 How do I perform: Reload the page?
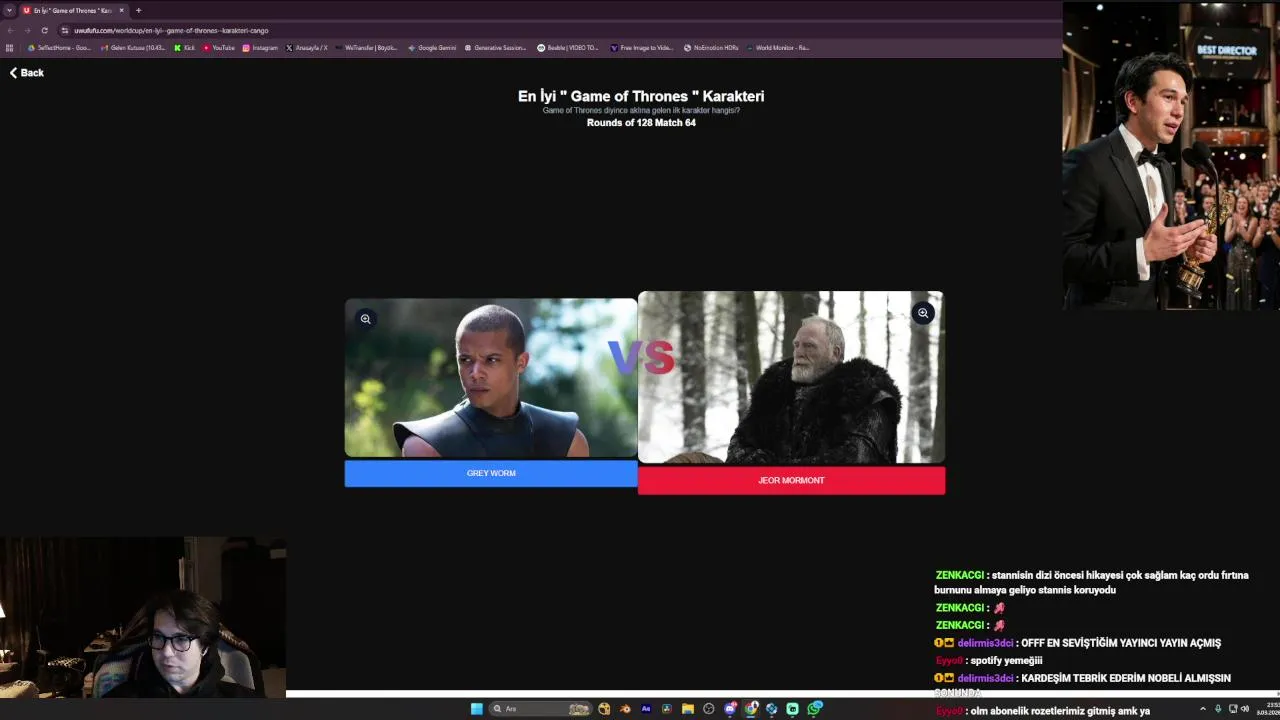(44, 30)
